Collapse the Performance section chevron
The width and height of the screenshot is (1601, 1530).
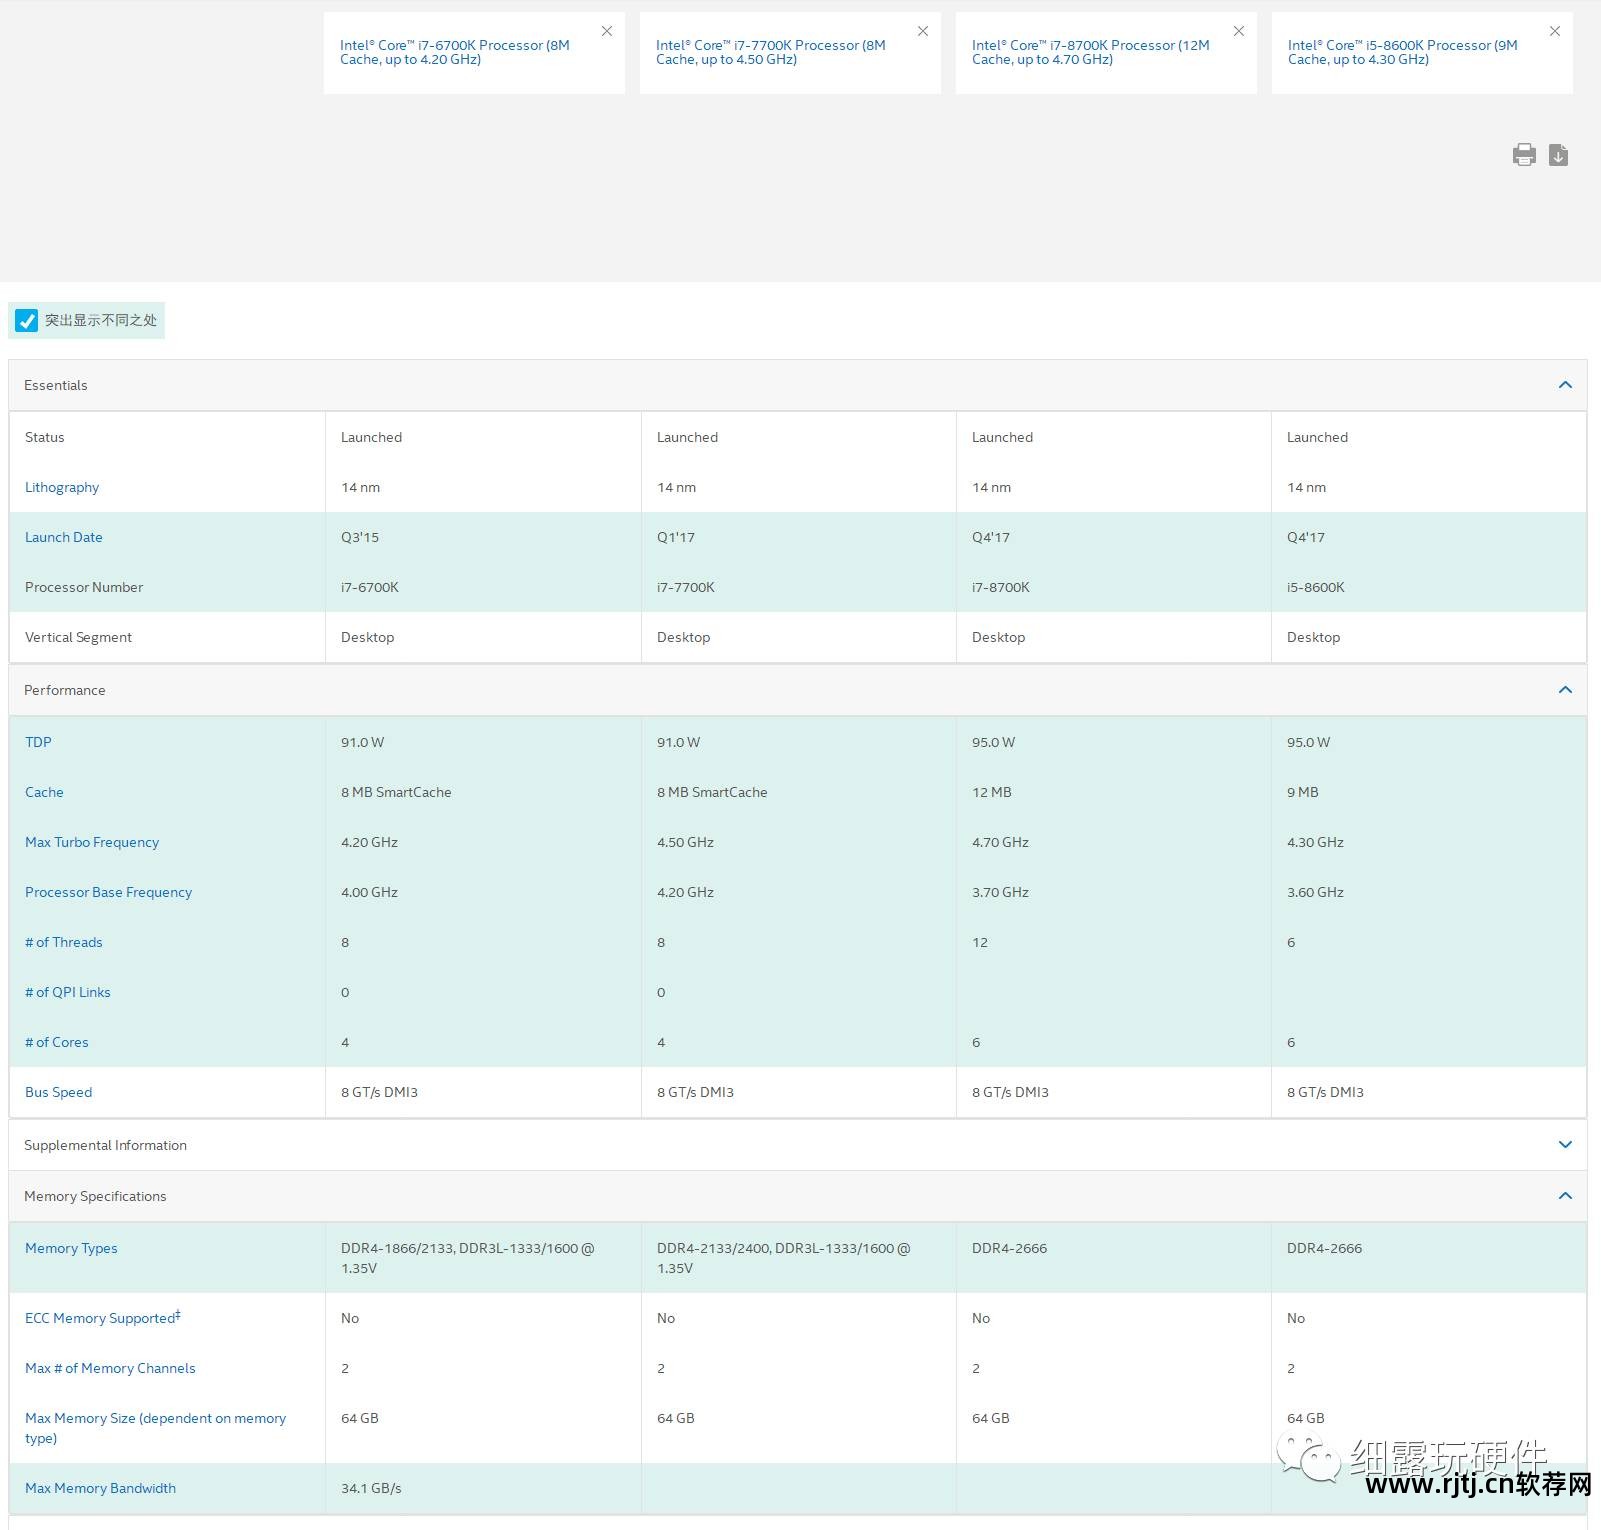pos(1565,690)
